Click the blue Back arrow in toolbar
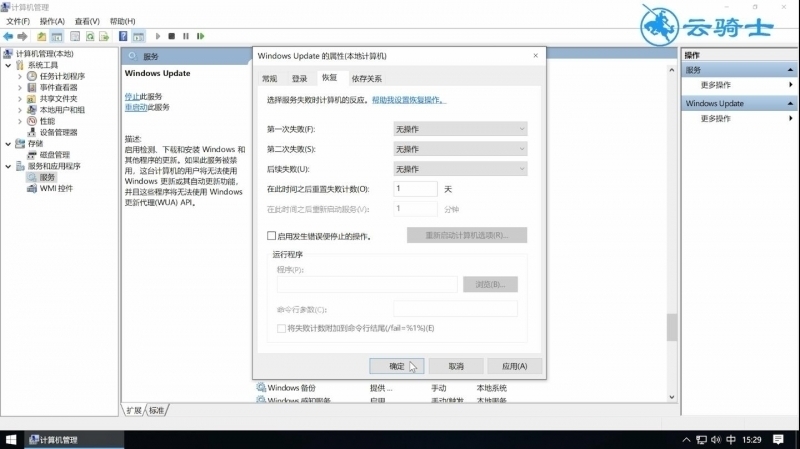The width and height of the screenshot is (800, 449). (x=8, y=36)
